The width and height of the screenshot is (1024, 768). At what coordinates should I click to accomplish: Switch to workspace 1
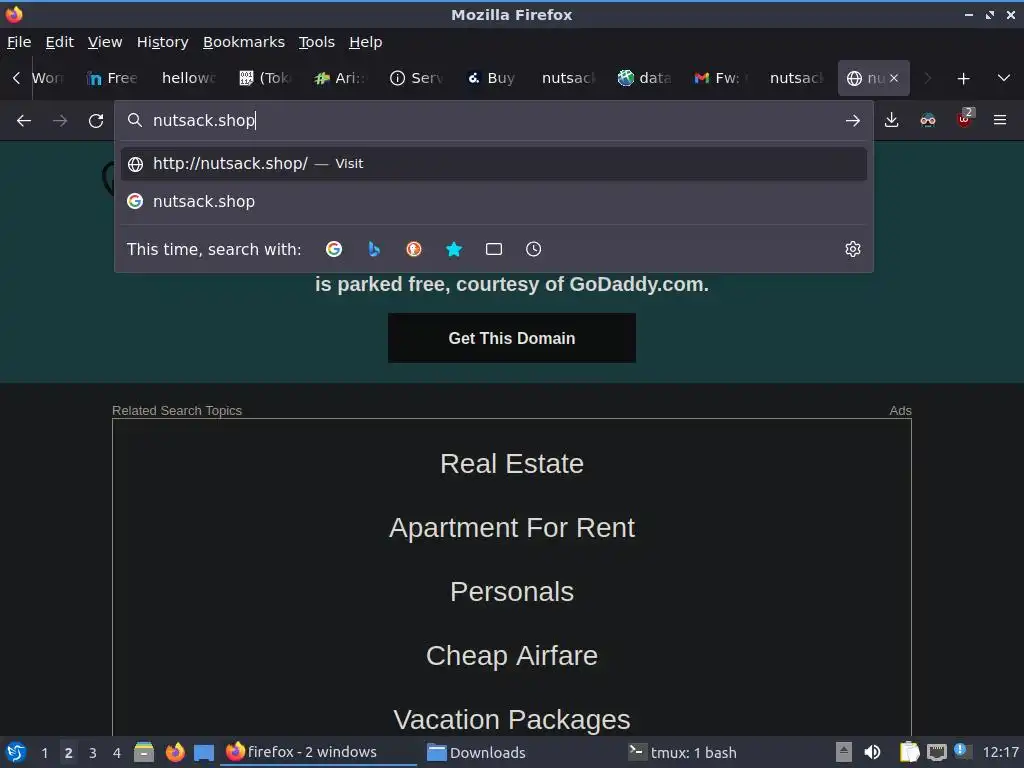click(x=44, y=752)
